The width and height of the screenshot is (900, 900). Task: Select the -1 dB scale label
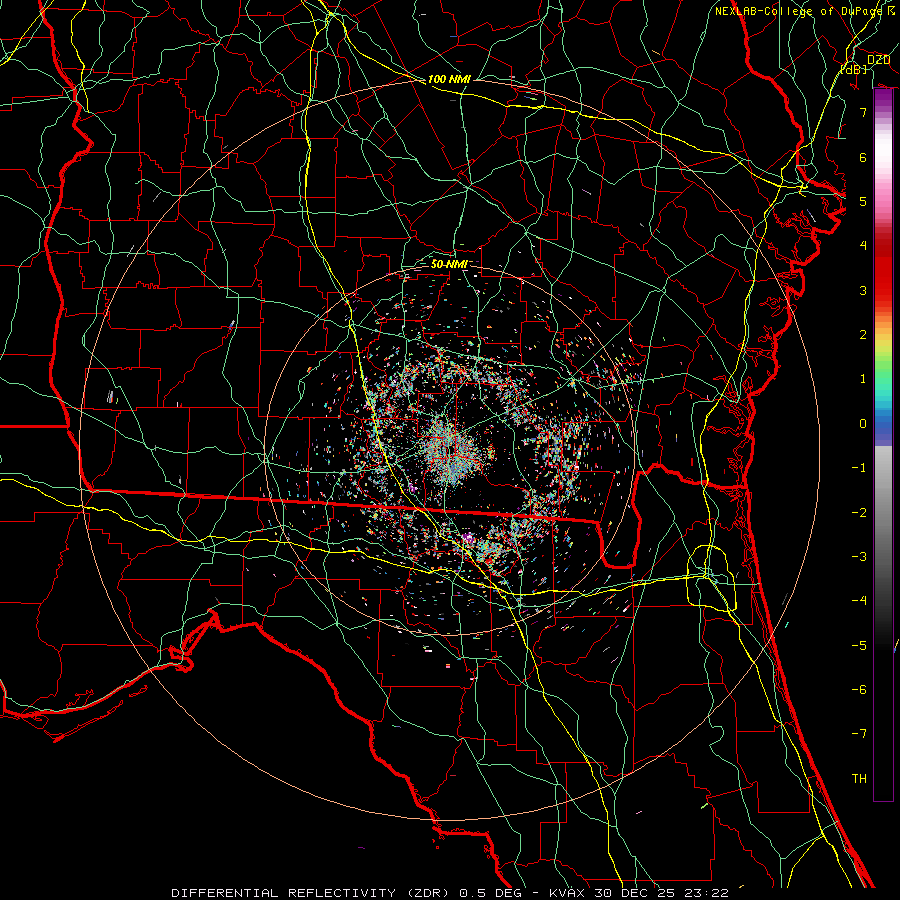[859, 468]
